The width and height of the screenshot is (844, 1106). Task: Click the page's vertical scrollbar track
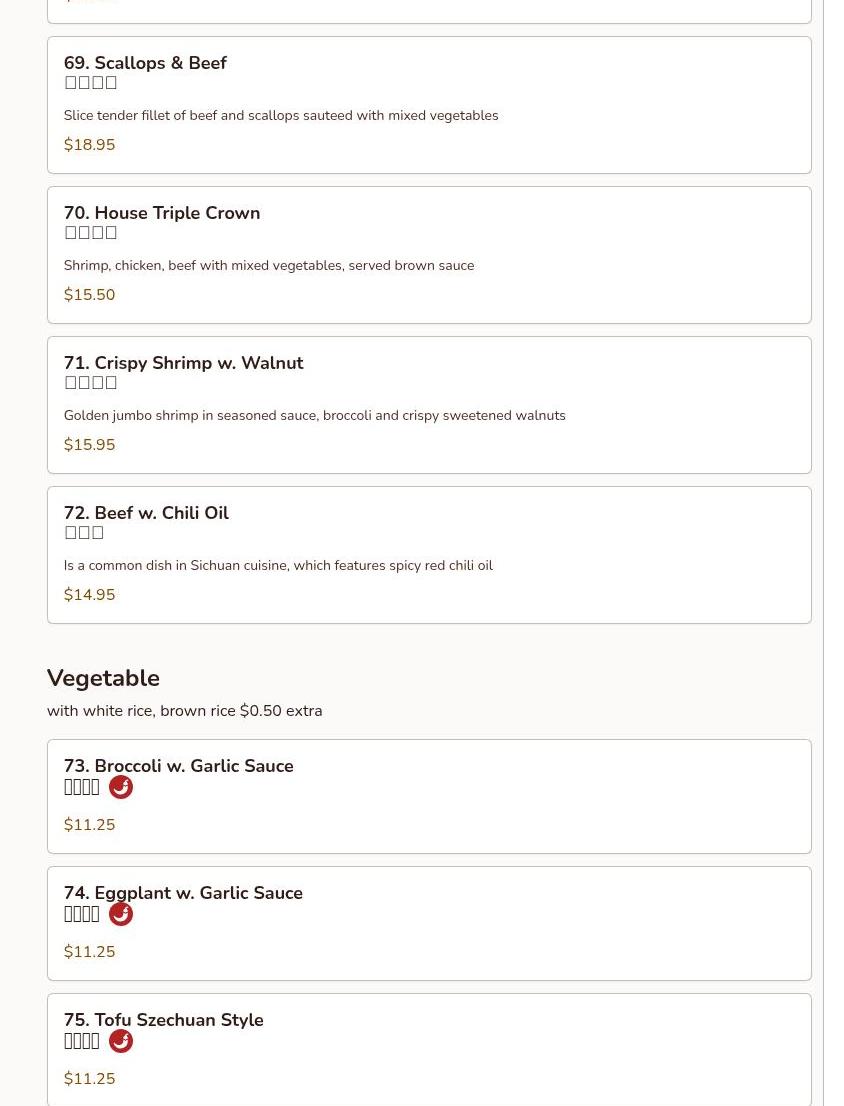833,553
